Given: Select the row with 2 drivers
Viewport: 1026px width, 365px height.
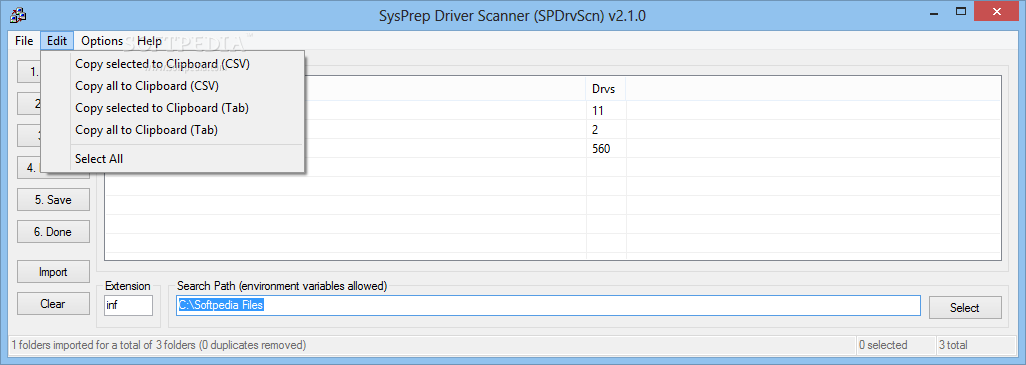Looking at the screenshot, I should tap(553, 130).
